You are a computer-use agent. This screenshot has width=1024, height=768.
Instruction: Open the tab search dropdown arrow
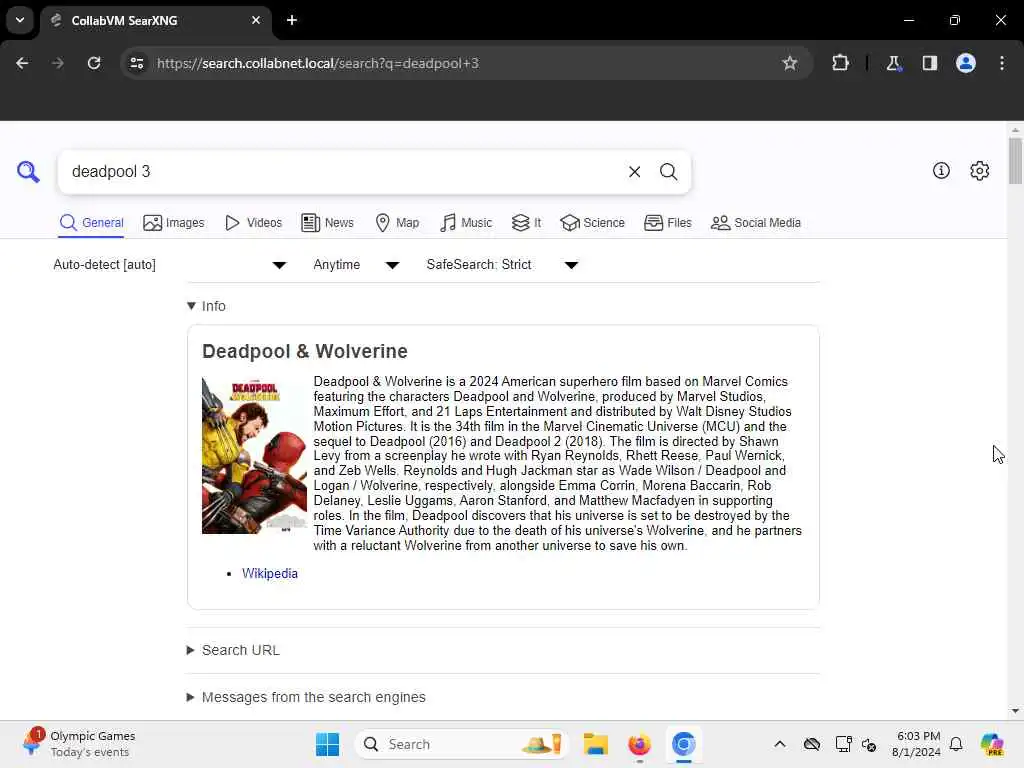pyautogui.click(x=20, y=20)
